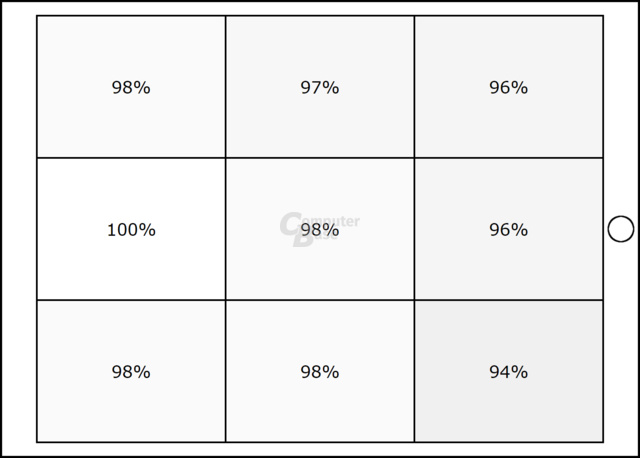The image size is (640, 458).
Task: Click the large gray C in watermark
Action: point(290,224)
